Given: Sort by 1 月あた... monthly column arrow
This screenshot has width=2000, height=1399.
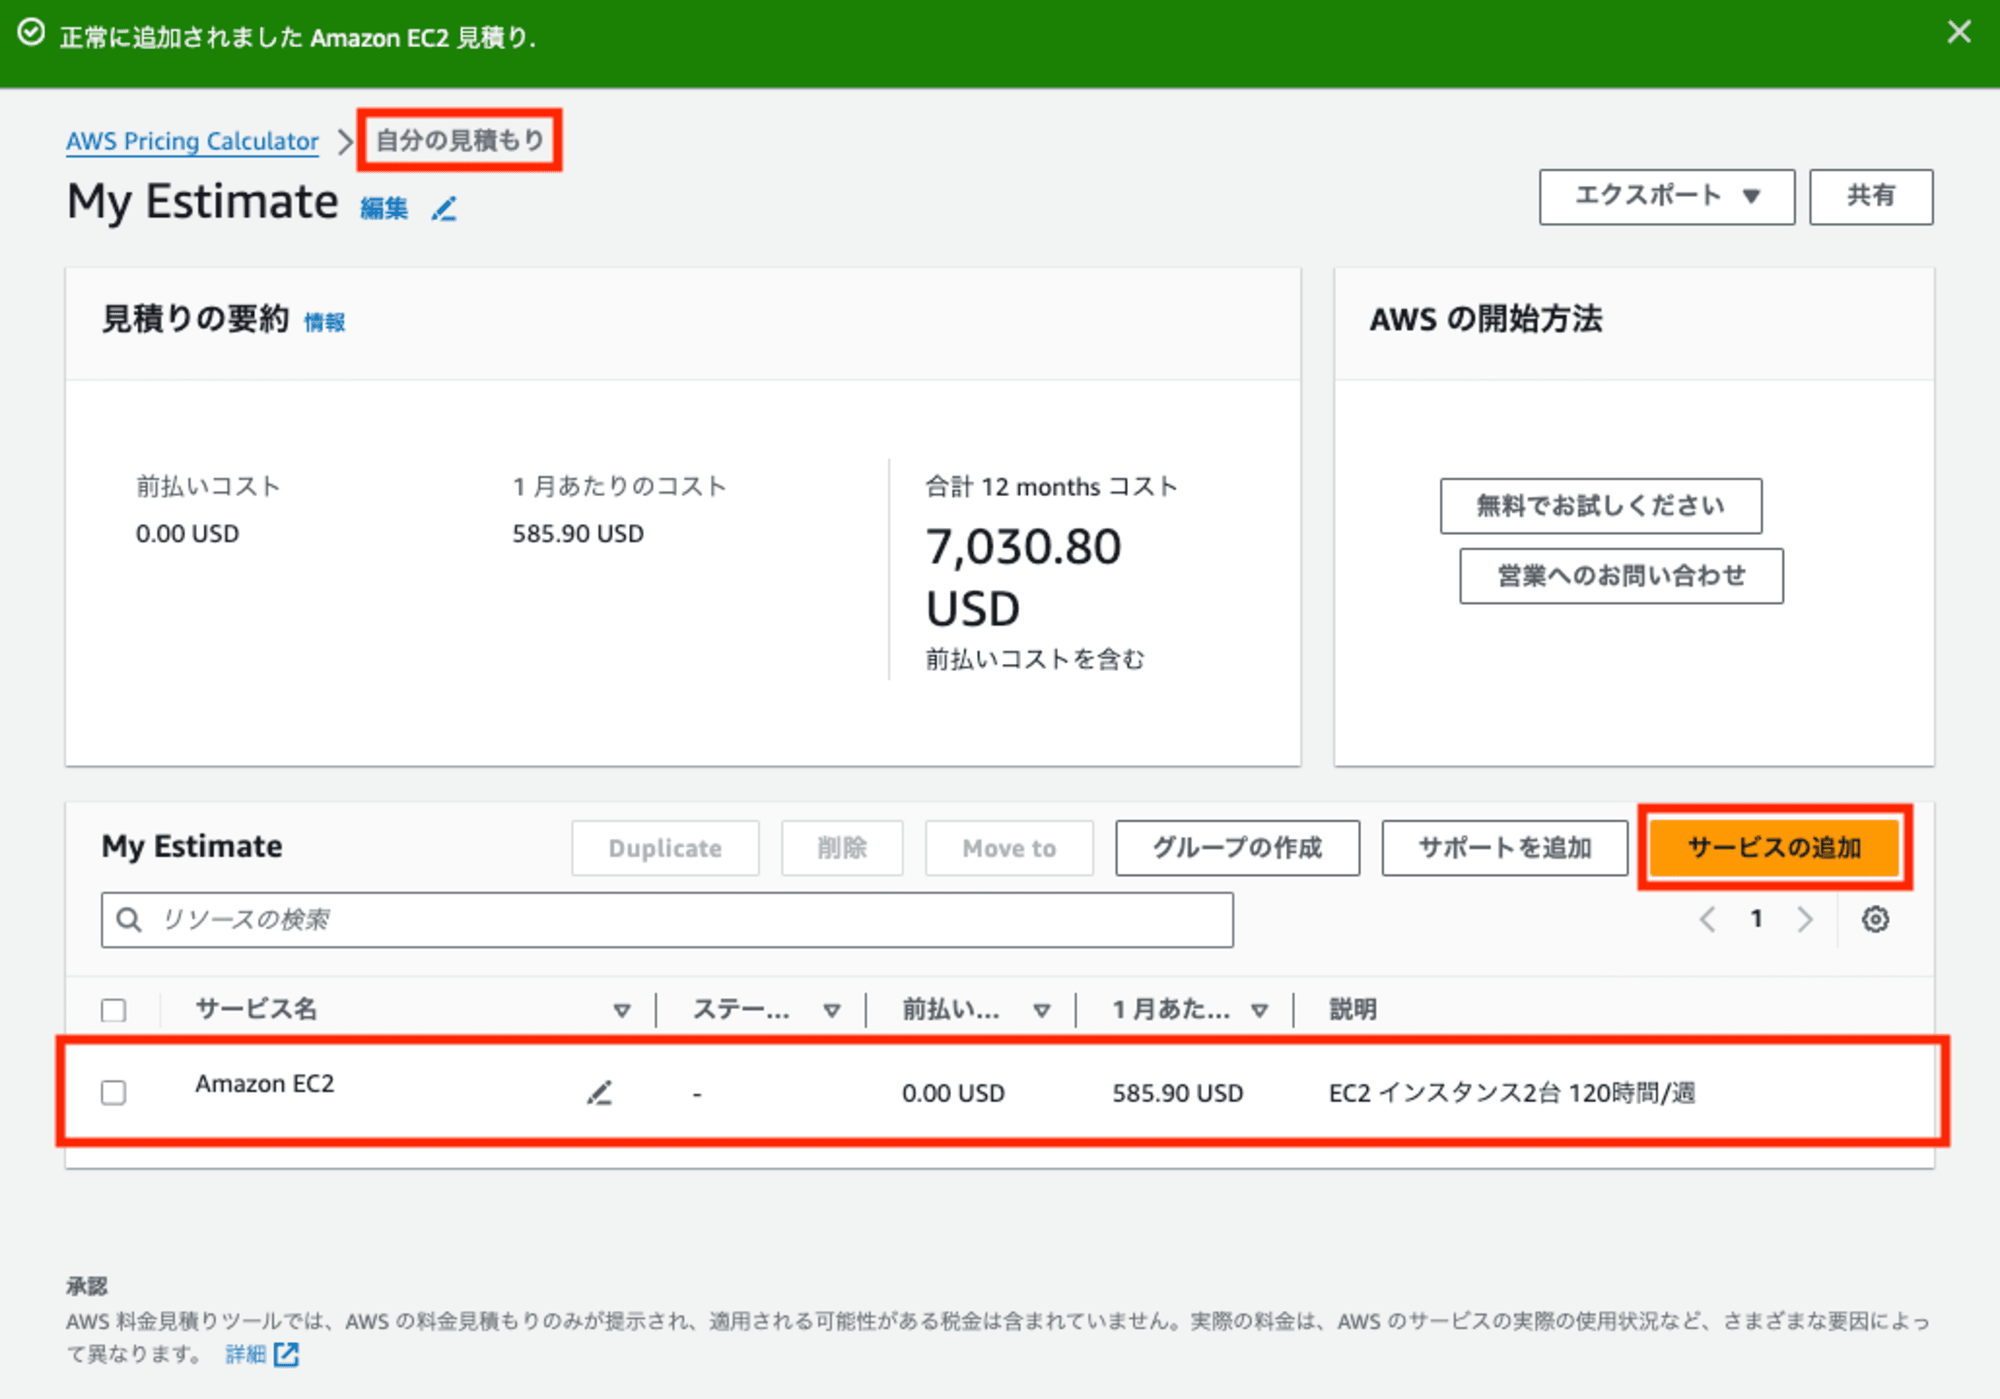Looking at the screenshot, I should 1259,1011.
